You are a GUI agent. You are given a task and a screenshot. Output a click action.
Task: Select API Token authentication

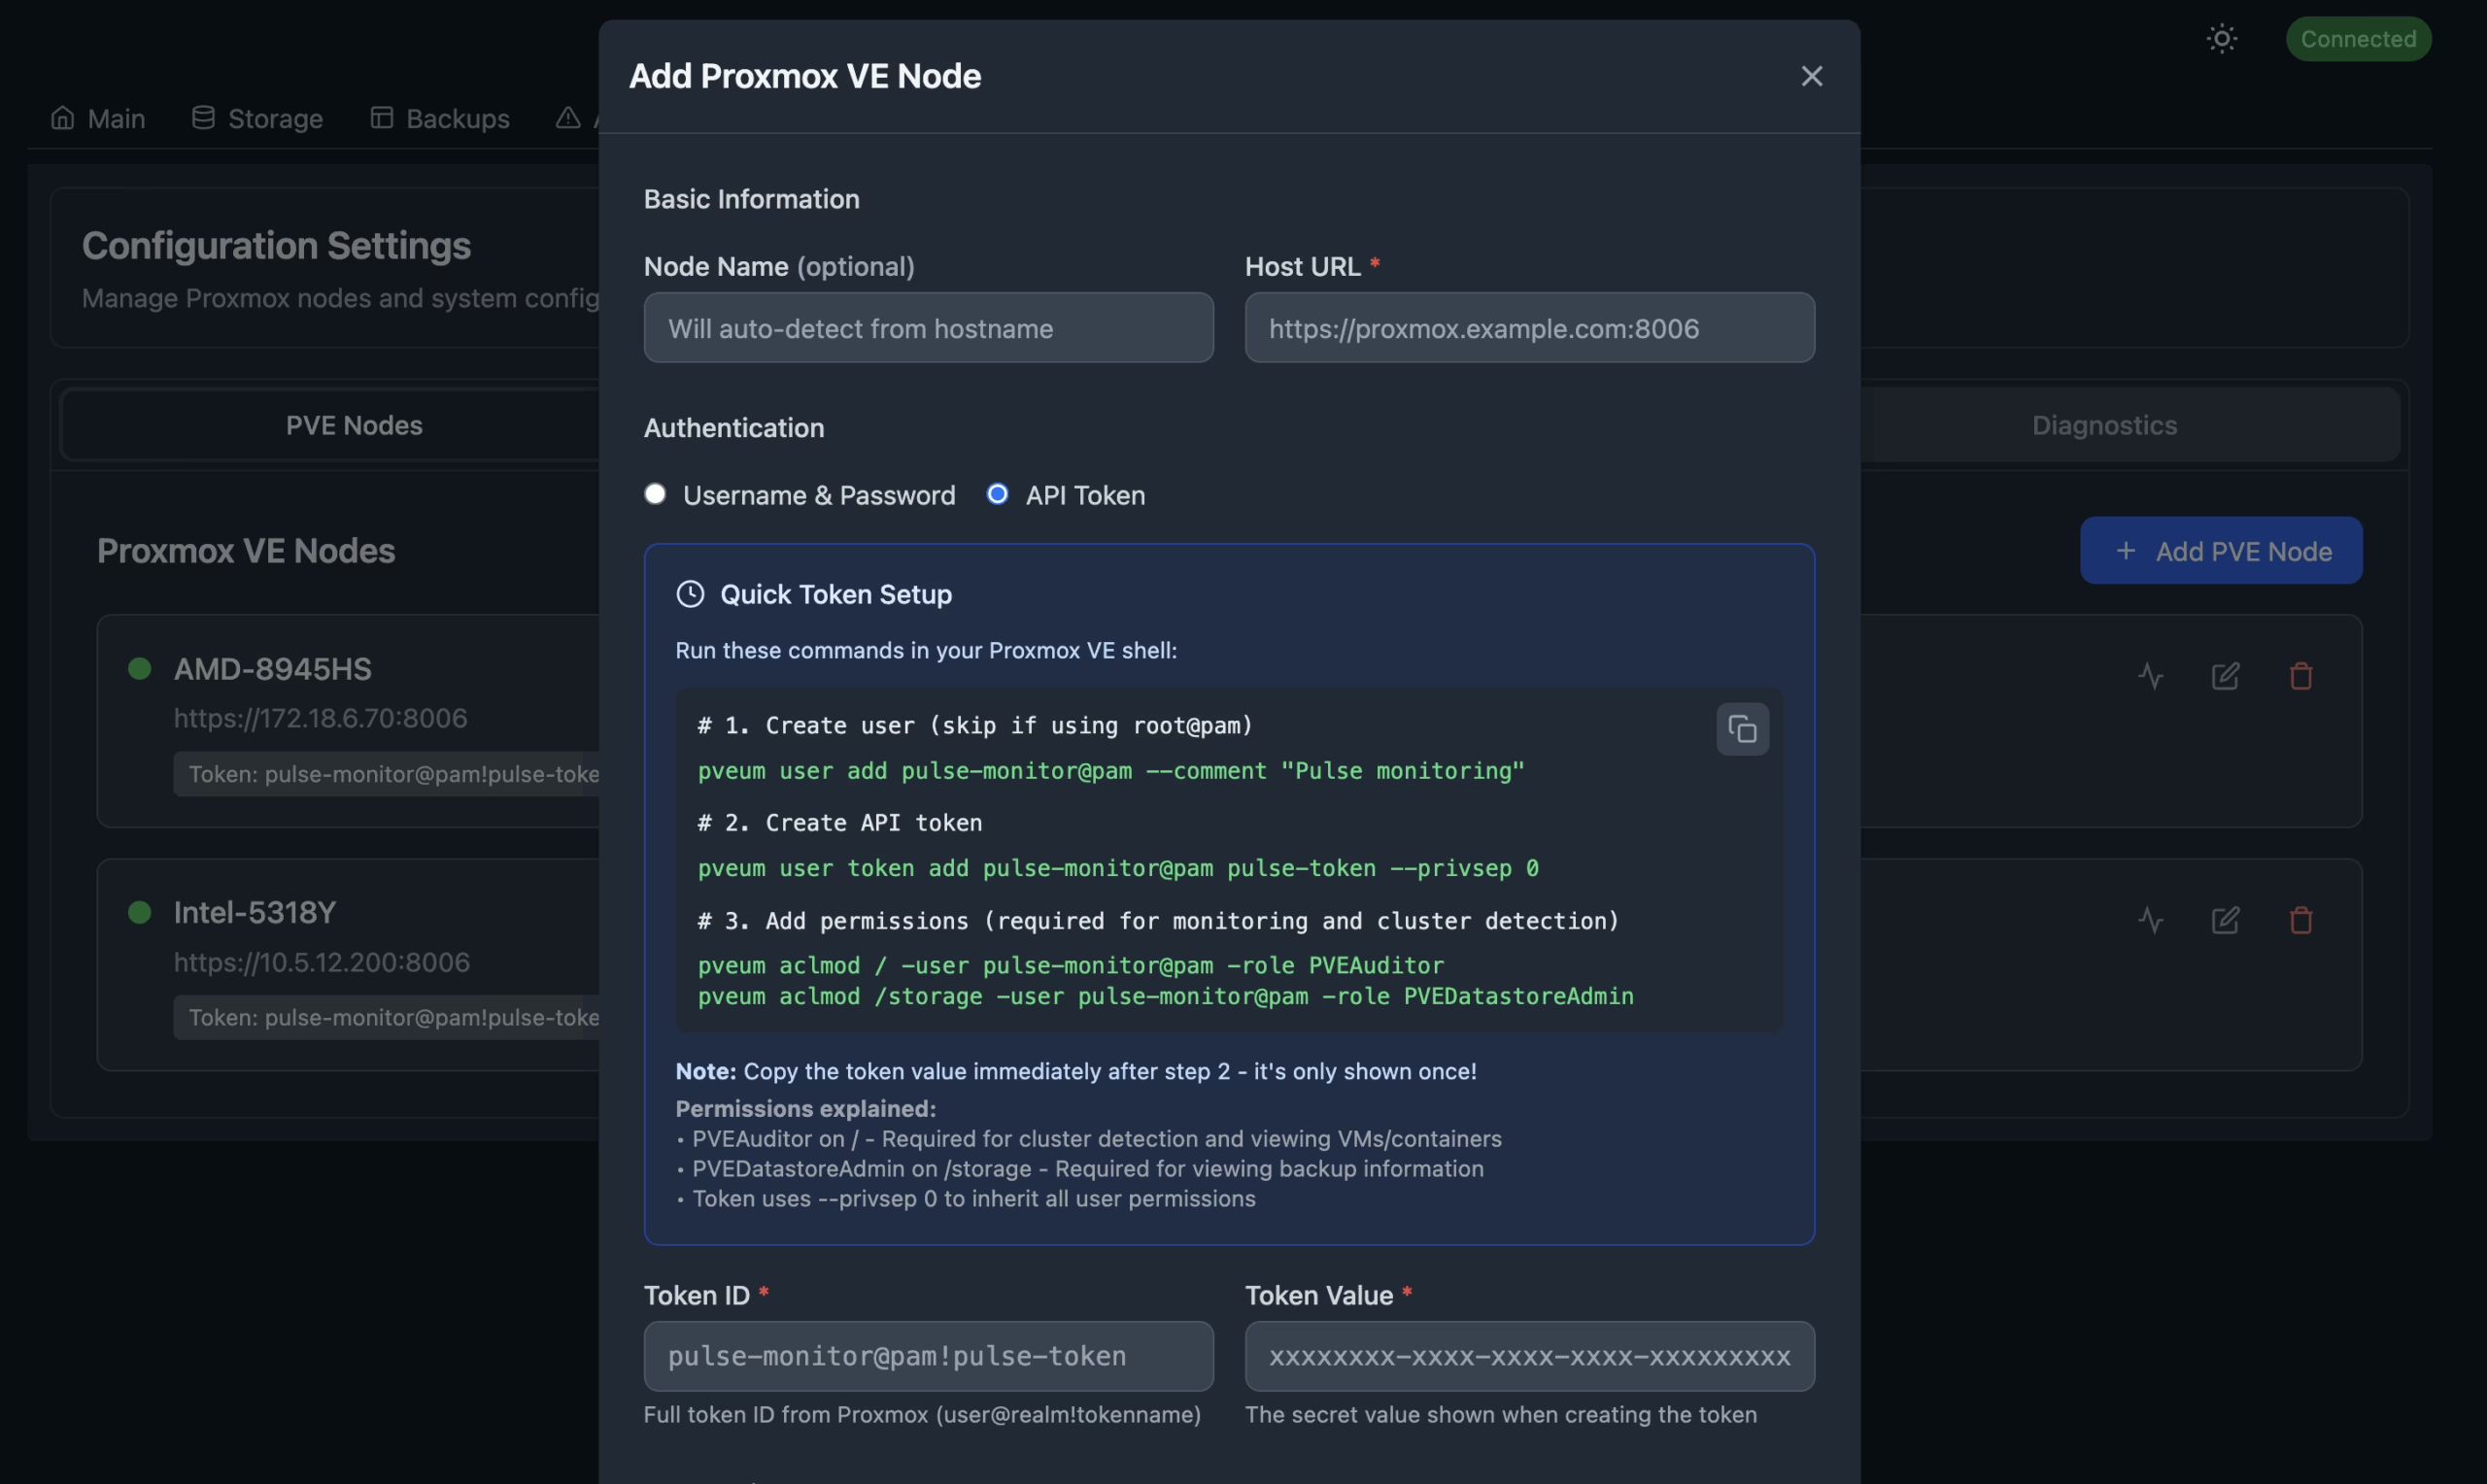[x=997, y=494]
